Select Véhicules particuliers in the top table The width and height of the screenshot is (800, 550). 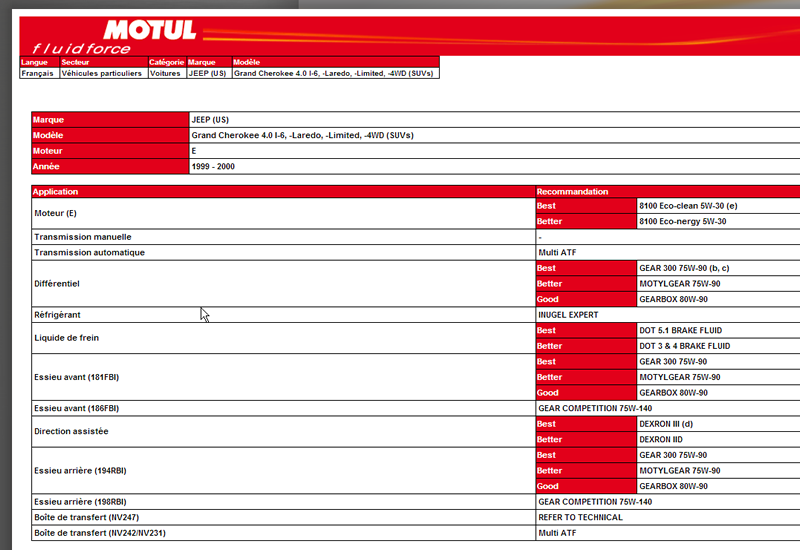(x=104, y=73)
